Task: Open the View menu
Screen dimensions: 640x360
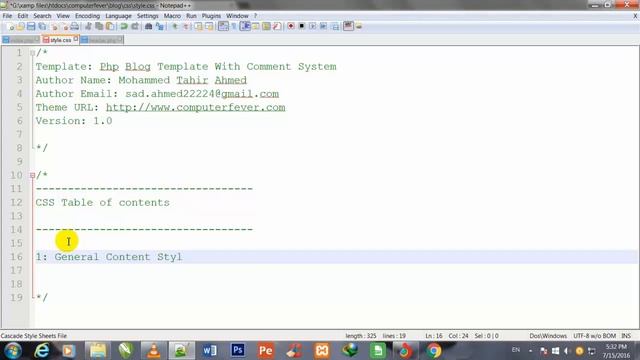Action: (63, 16)
